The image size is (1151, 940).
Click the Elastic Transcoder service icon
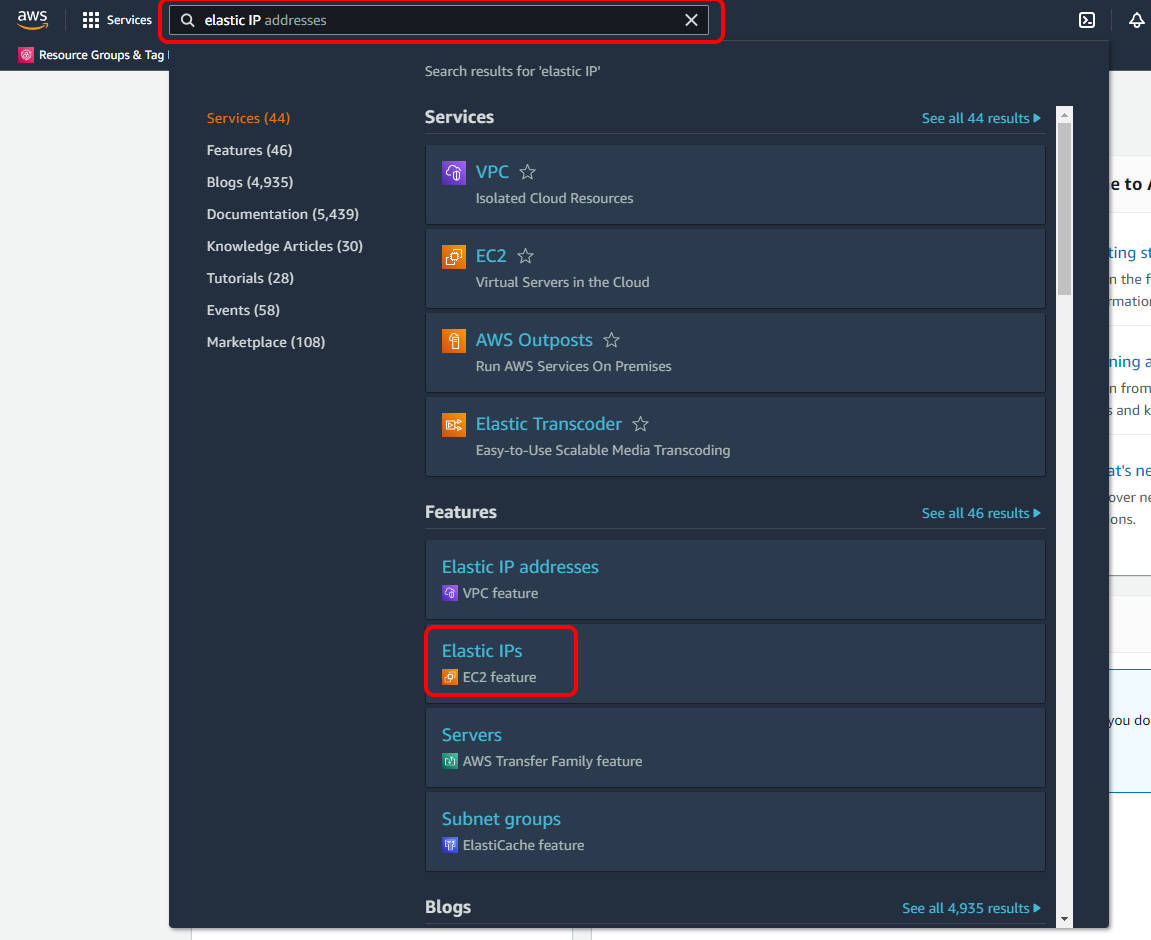tap(454, 425)
